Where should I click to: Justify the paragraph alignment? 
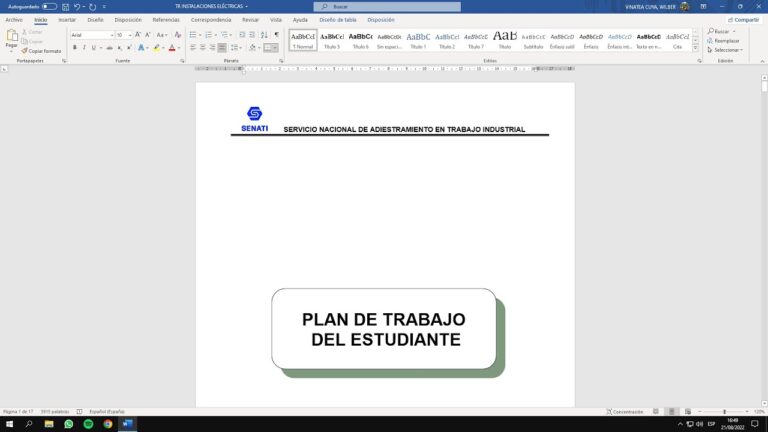pyautogui.click(x=222, y=47)
